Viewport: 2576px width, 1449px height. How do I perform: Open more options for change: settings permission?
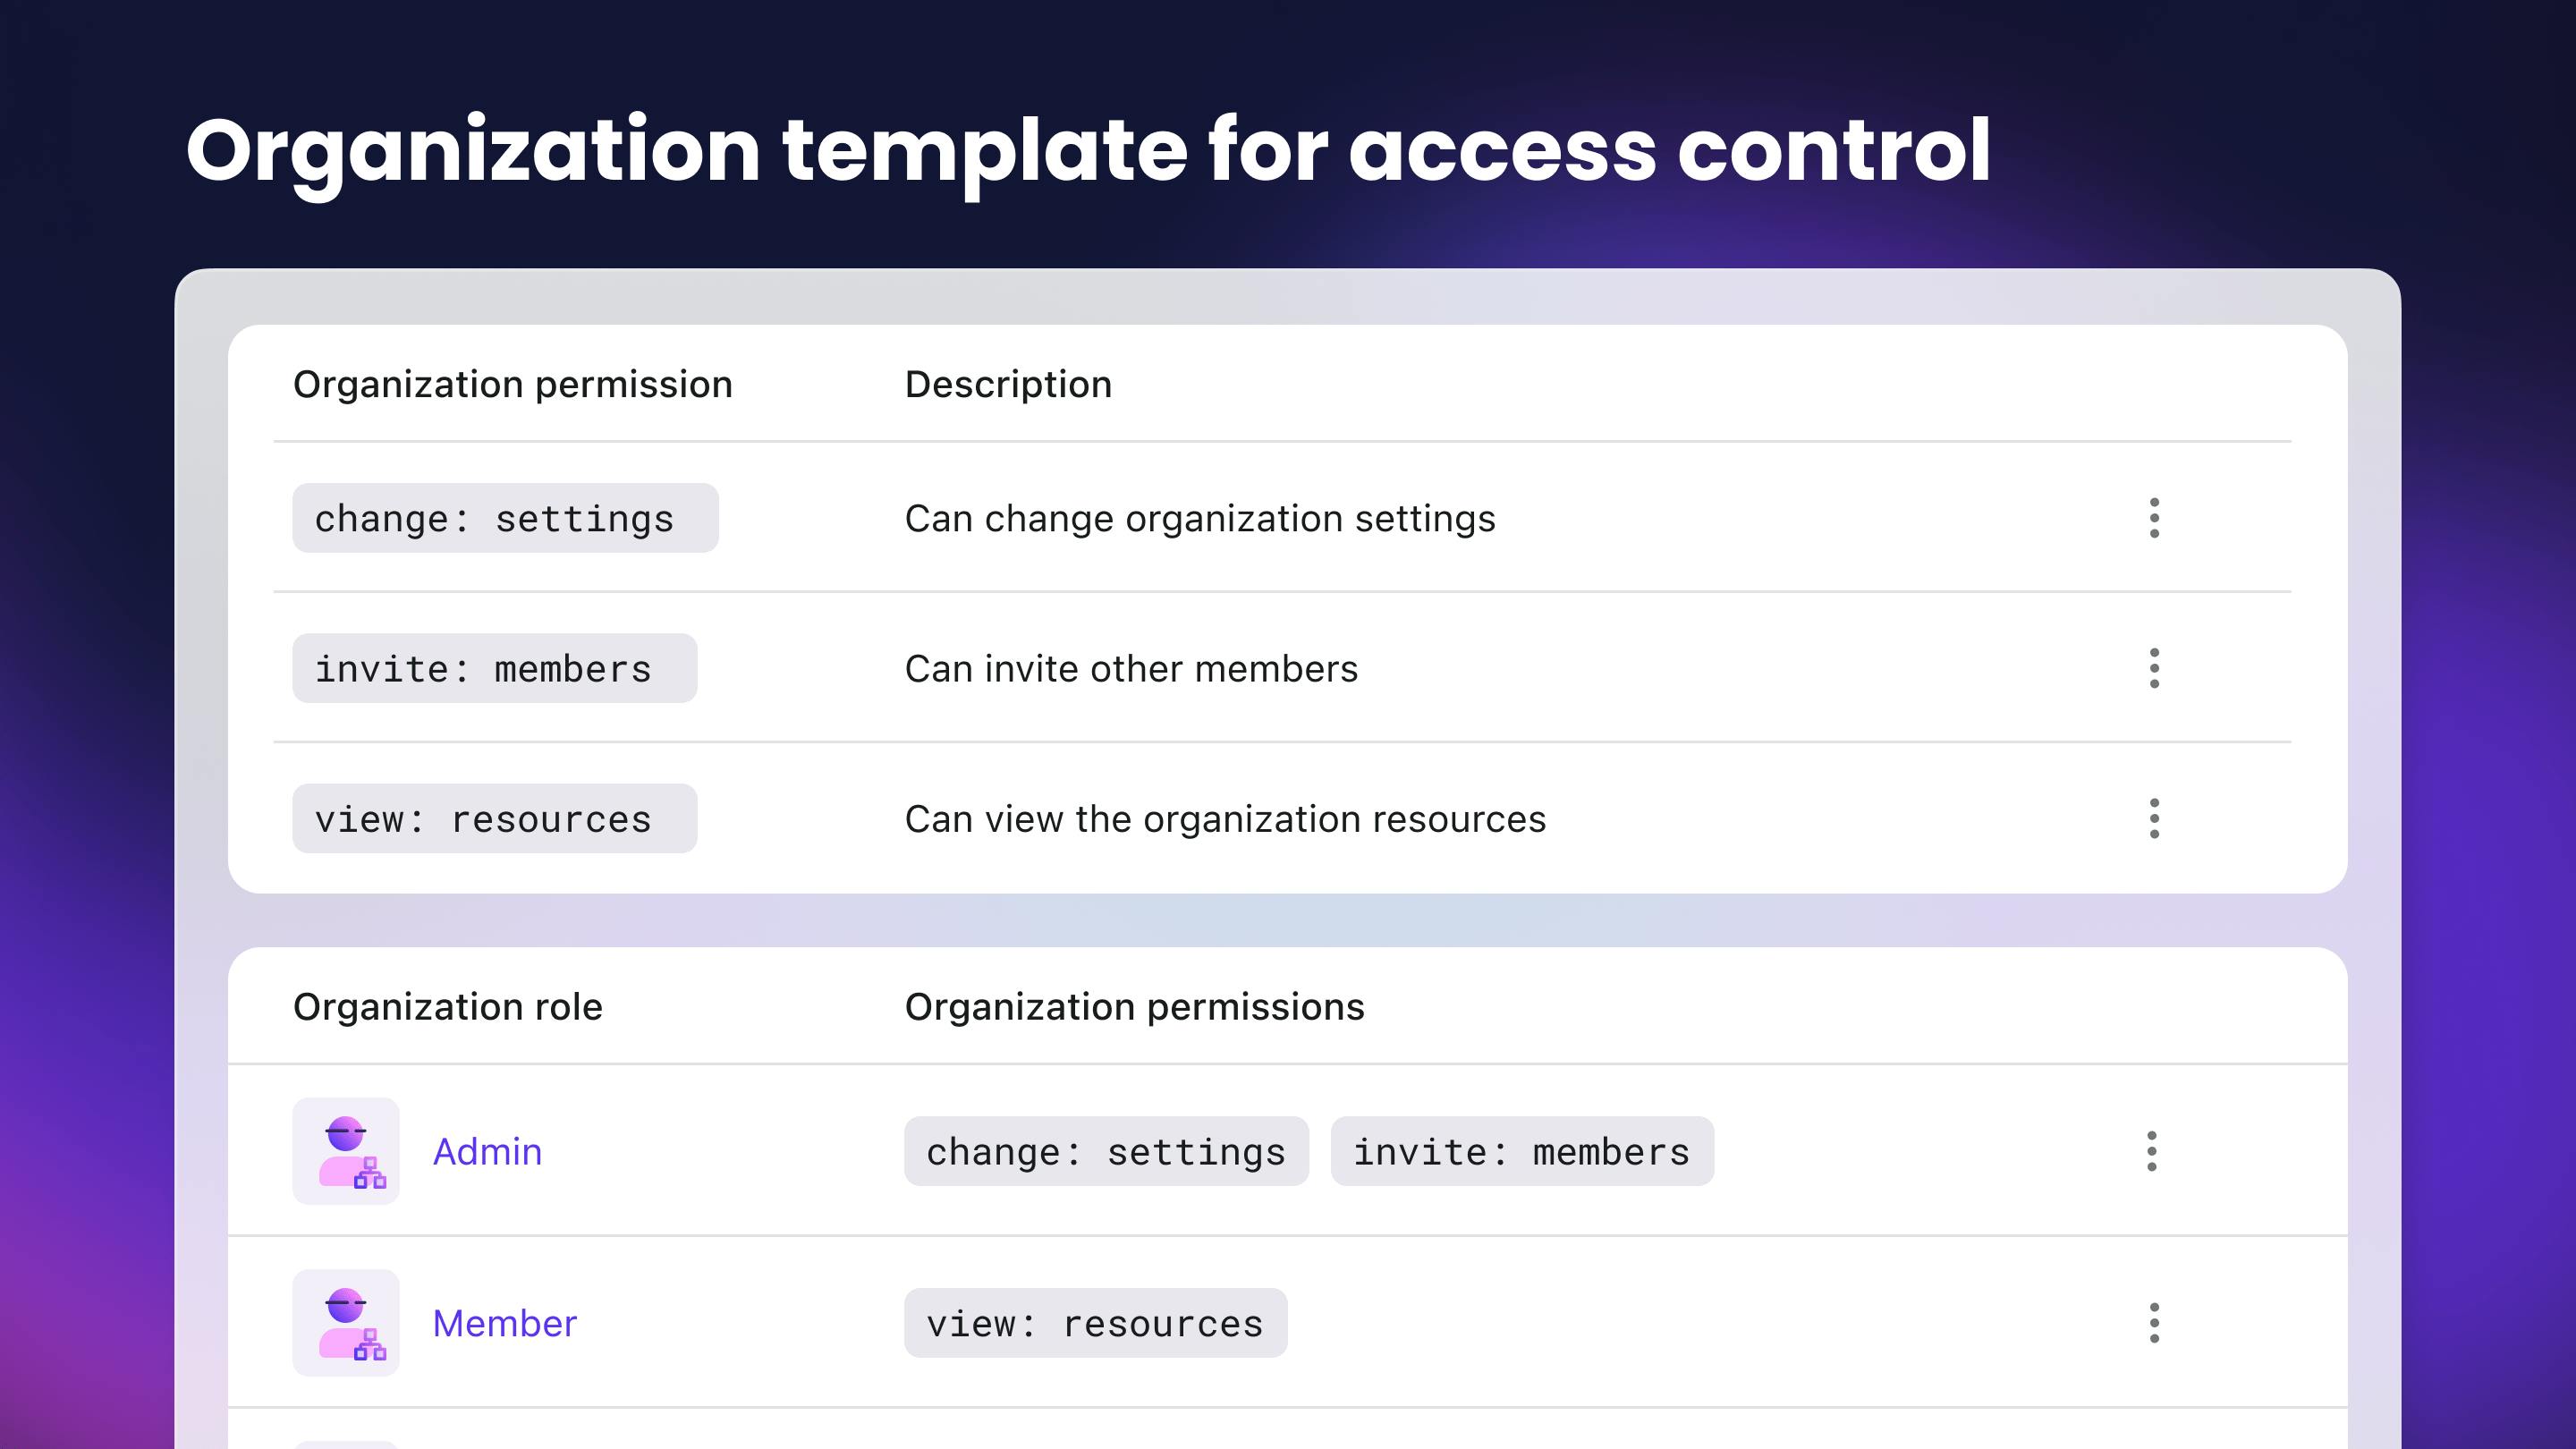tap(2154, 518)
